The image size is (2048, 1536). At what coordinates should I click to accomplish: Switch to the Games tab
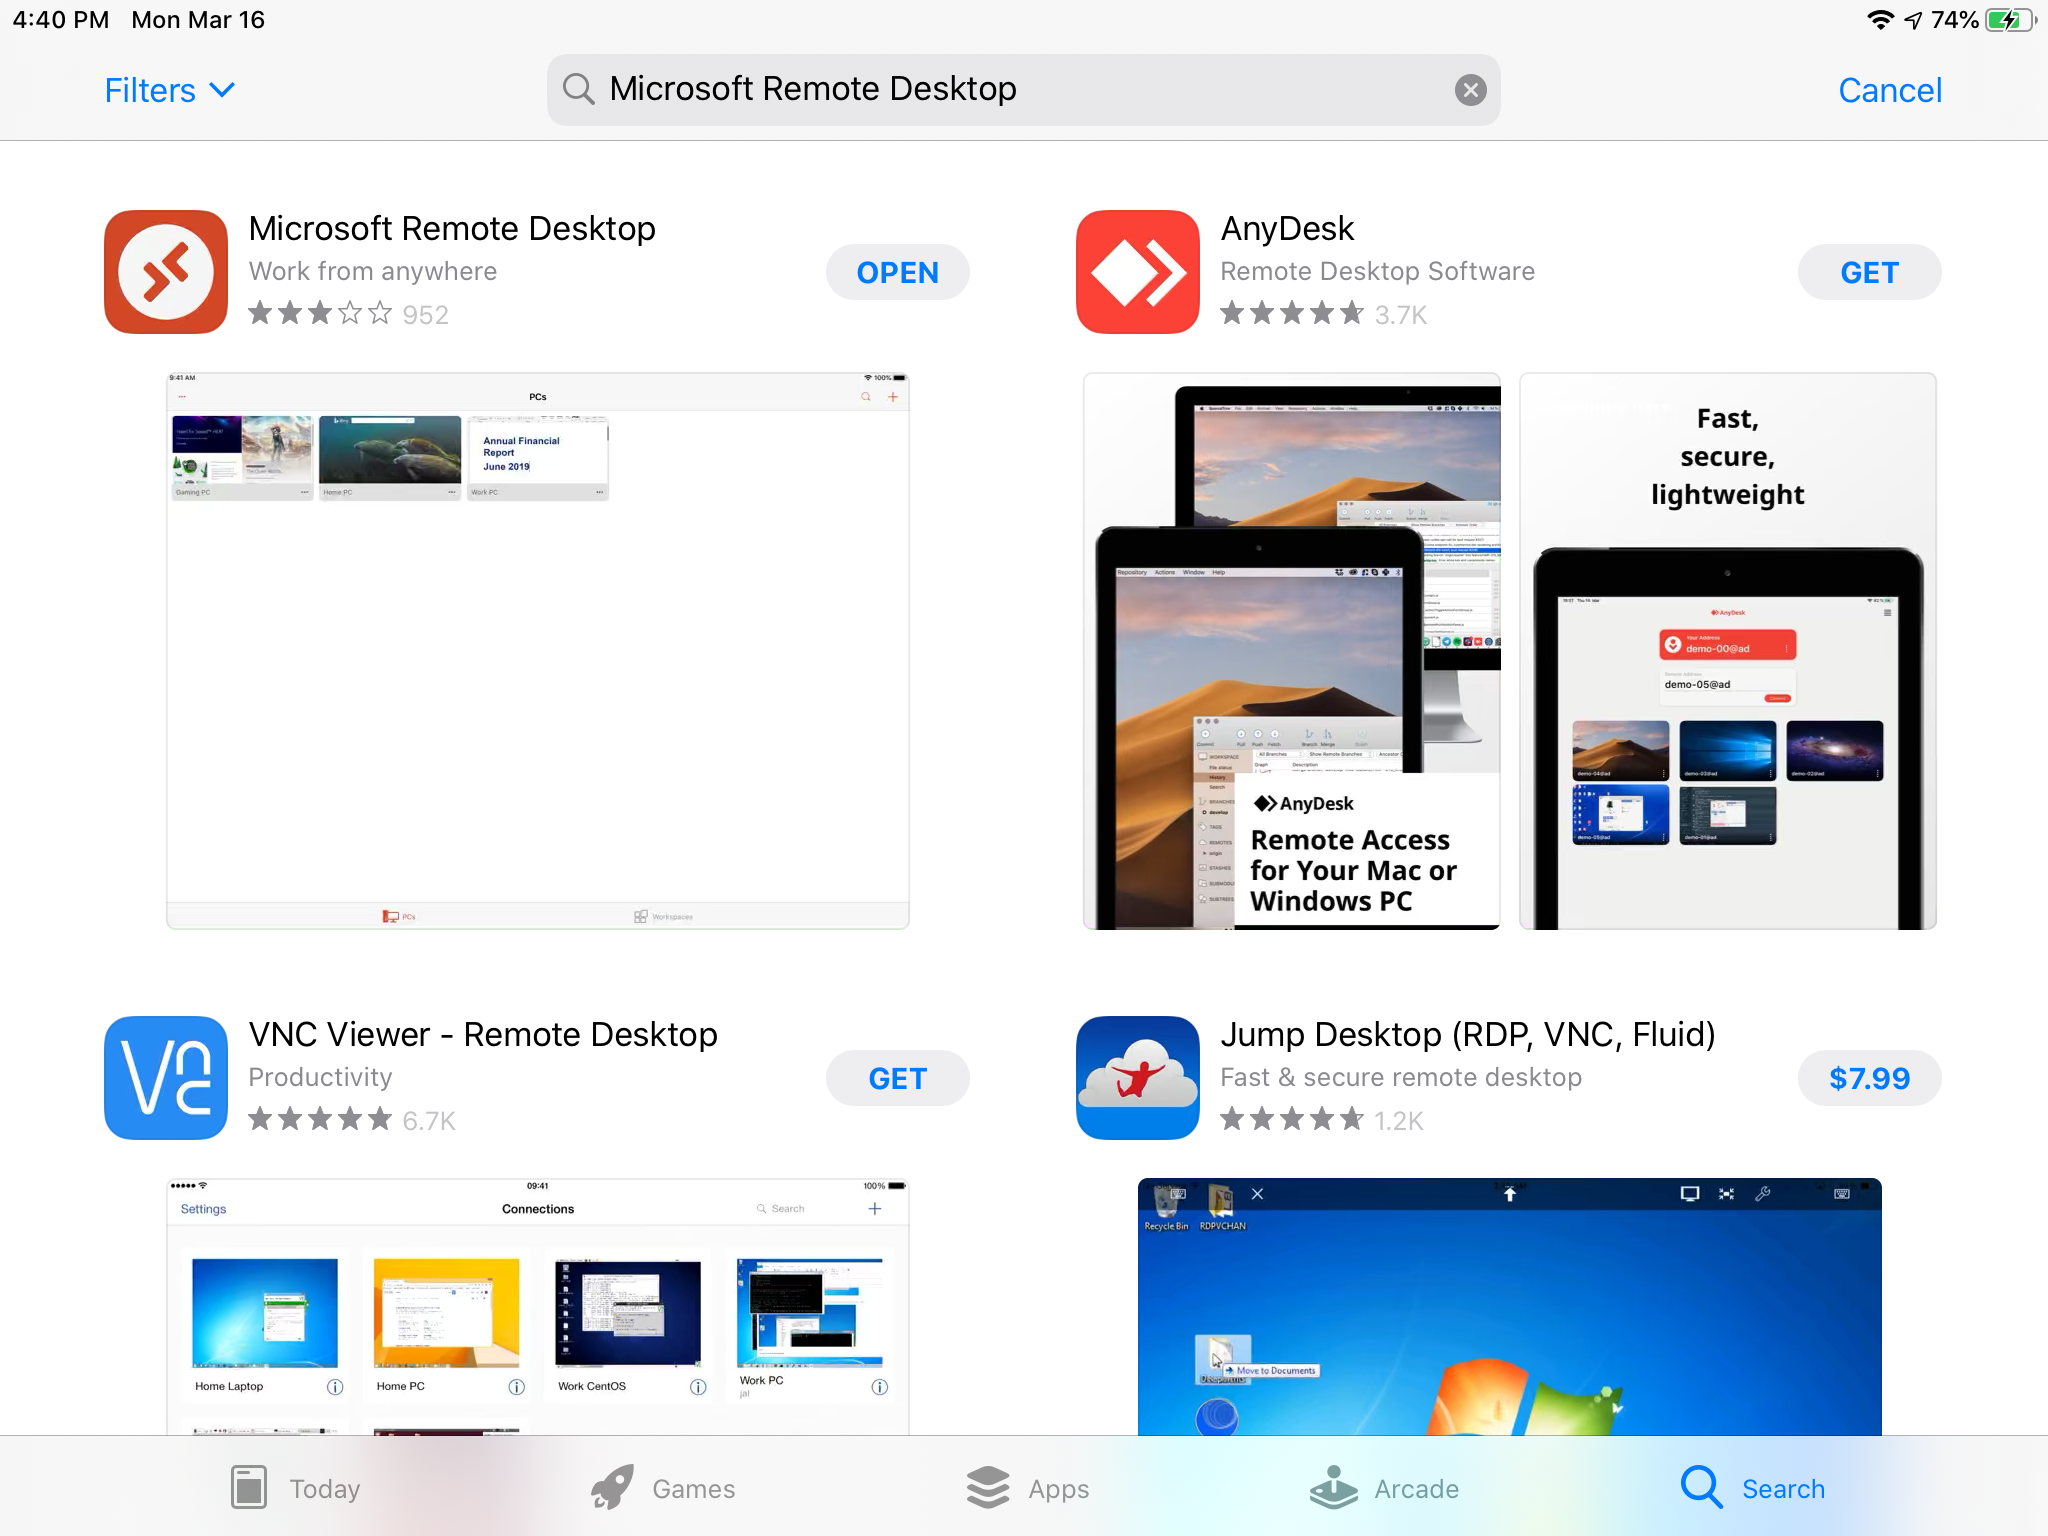(x=663, y=1488)
